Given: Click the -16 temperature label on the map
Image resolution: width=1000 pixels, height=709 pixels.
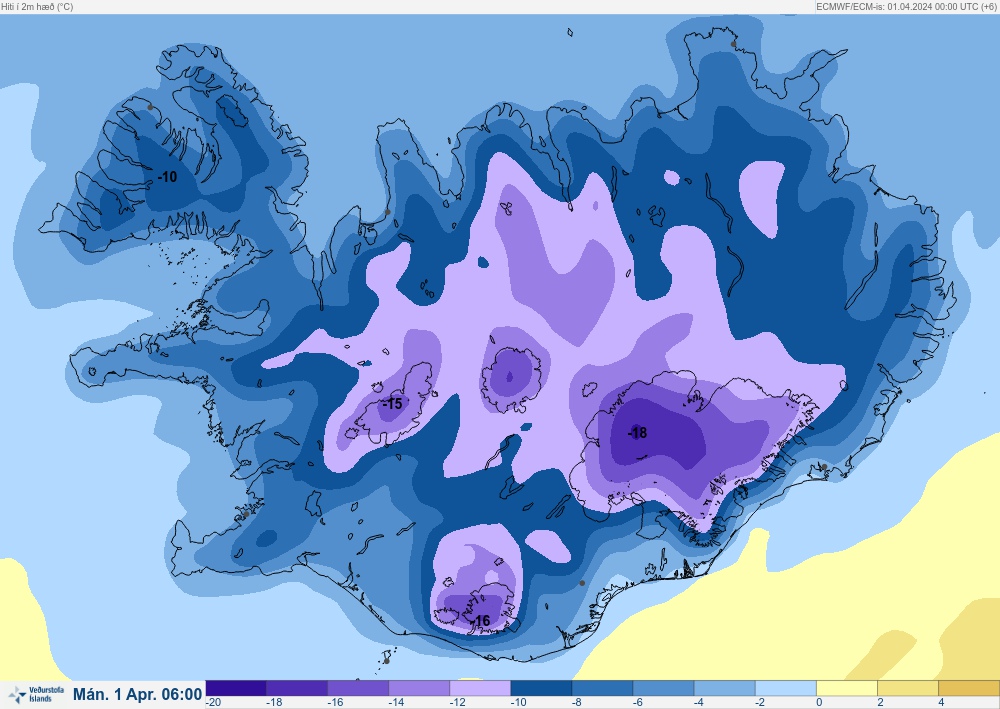Looking at the screenshot, I should (x=480, y=620).
